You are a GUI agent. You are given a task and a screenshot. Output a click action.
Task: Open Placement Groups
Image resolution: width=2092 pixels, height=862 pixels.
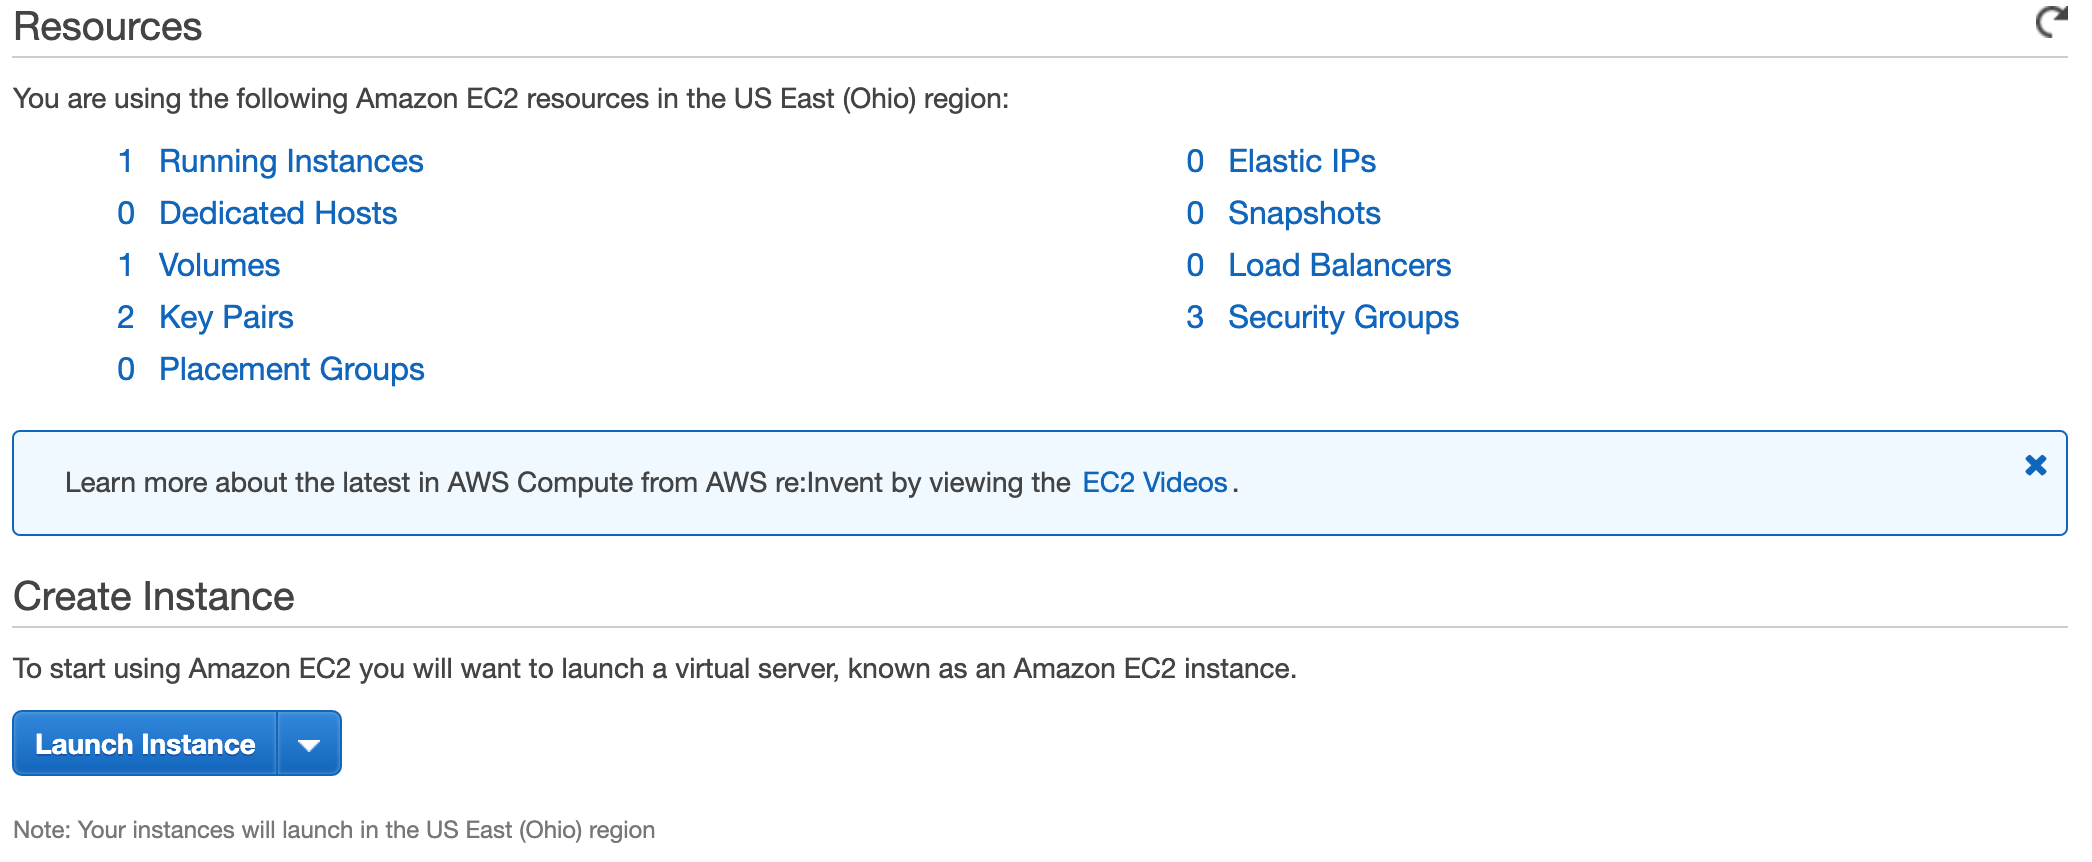[291, 369]
